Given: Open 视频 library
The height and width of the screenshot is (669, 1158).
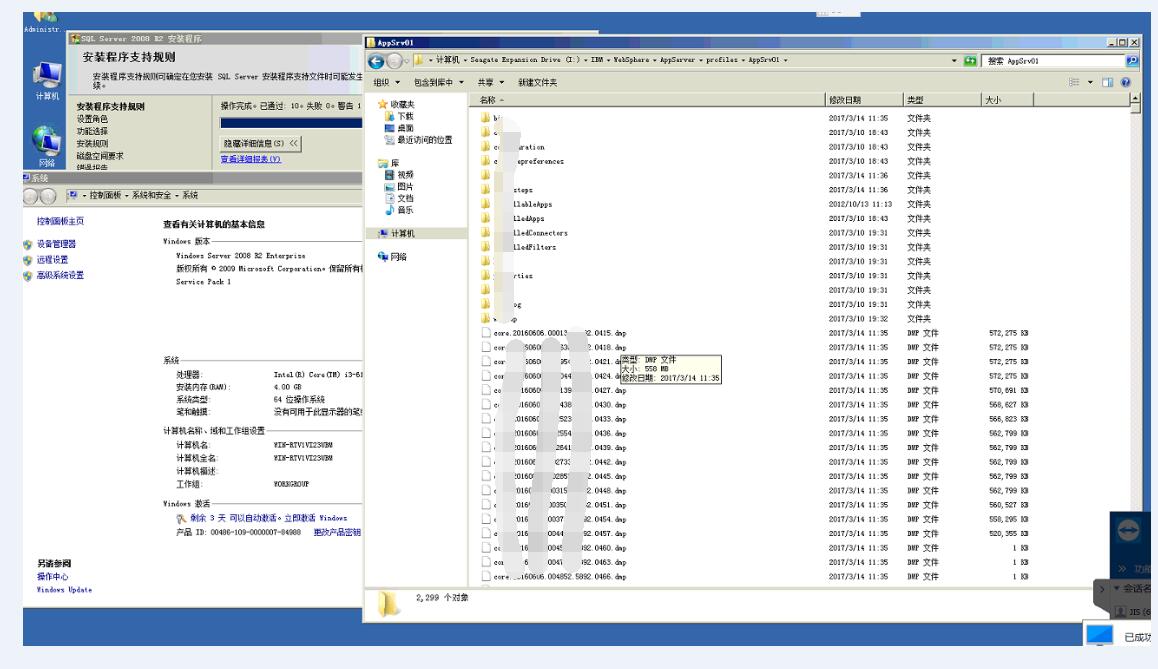Looking at the screenshot, I should click(x=400, y=174).
